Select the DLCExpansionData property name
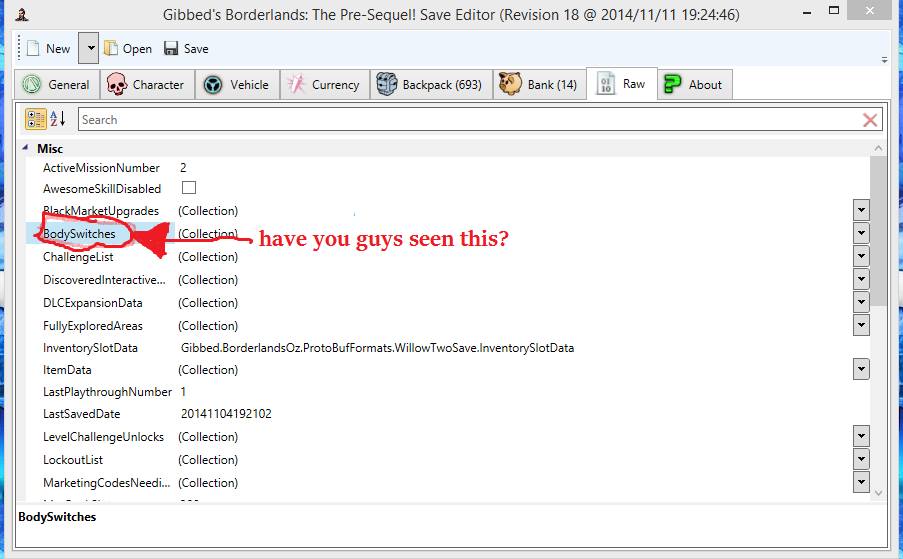 [93, 303]
